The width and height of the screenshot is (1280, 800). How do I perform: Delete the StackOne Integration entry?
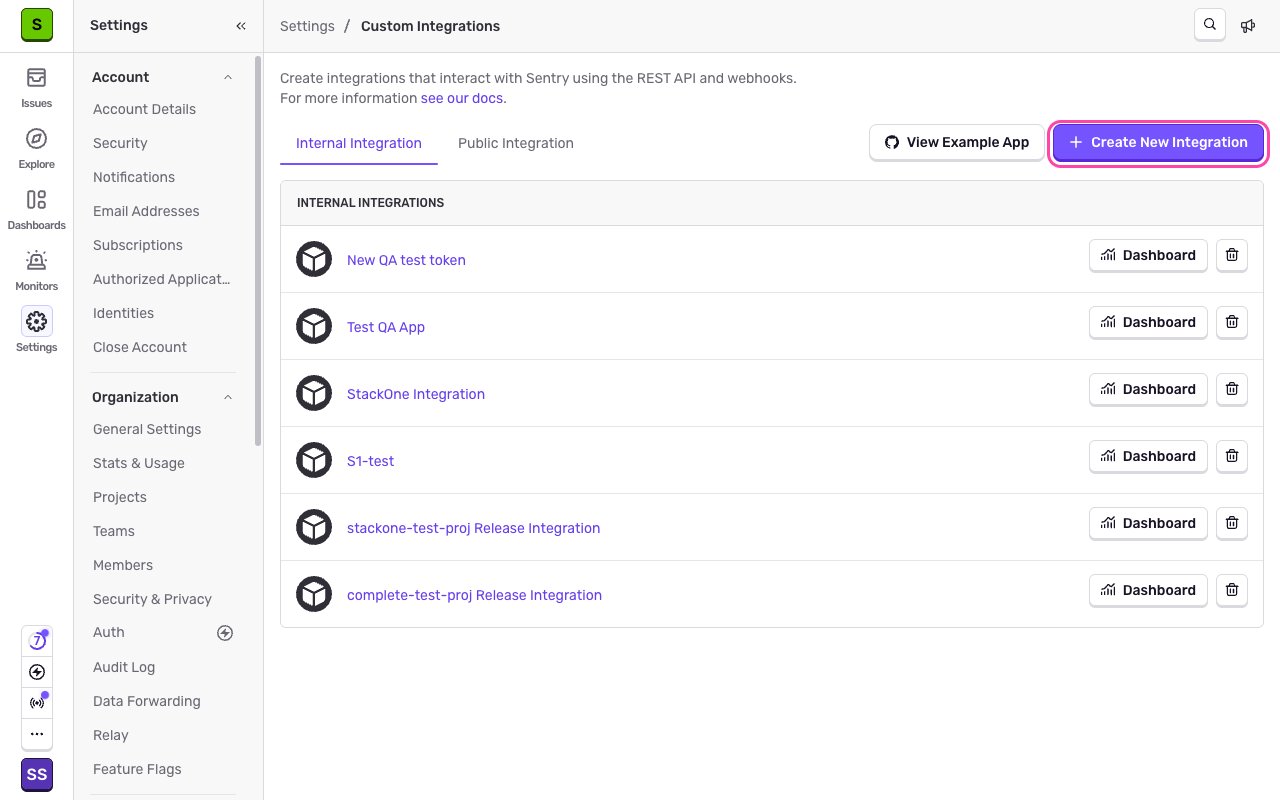[x=1232, y=389]
